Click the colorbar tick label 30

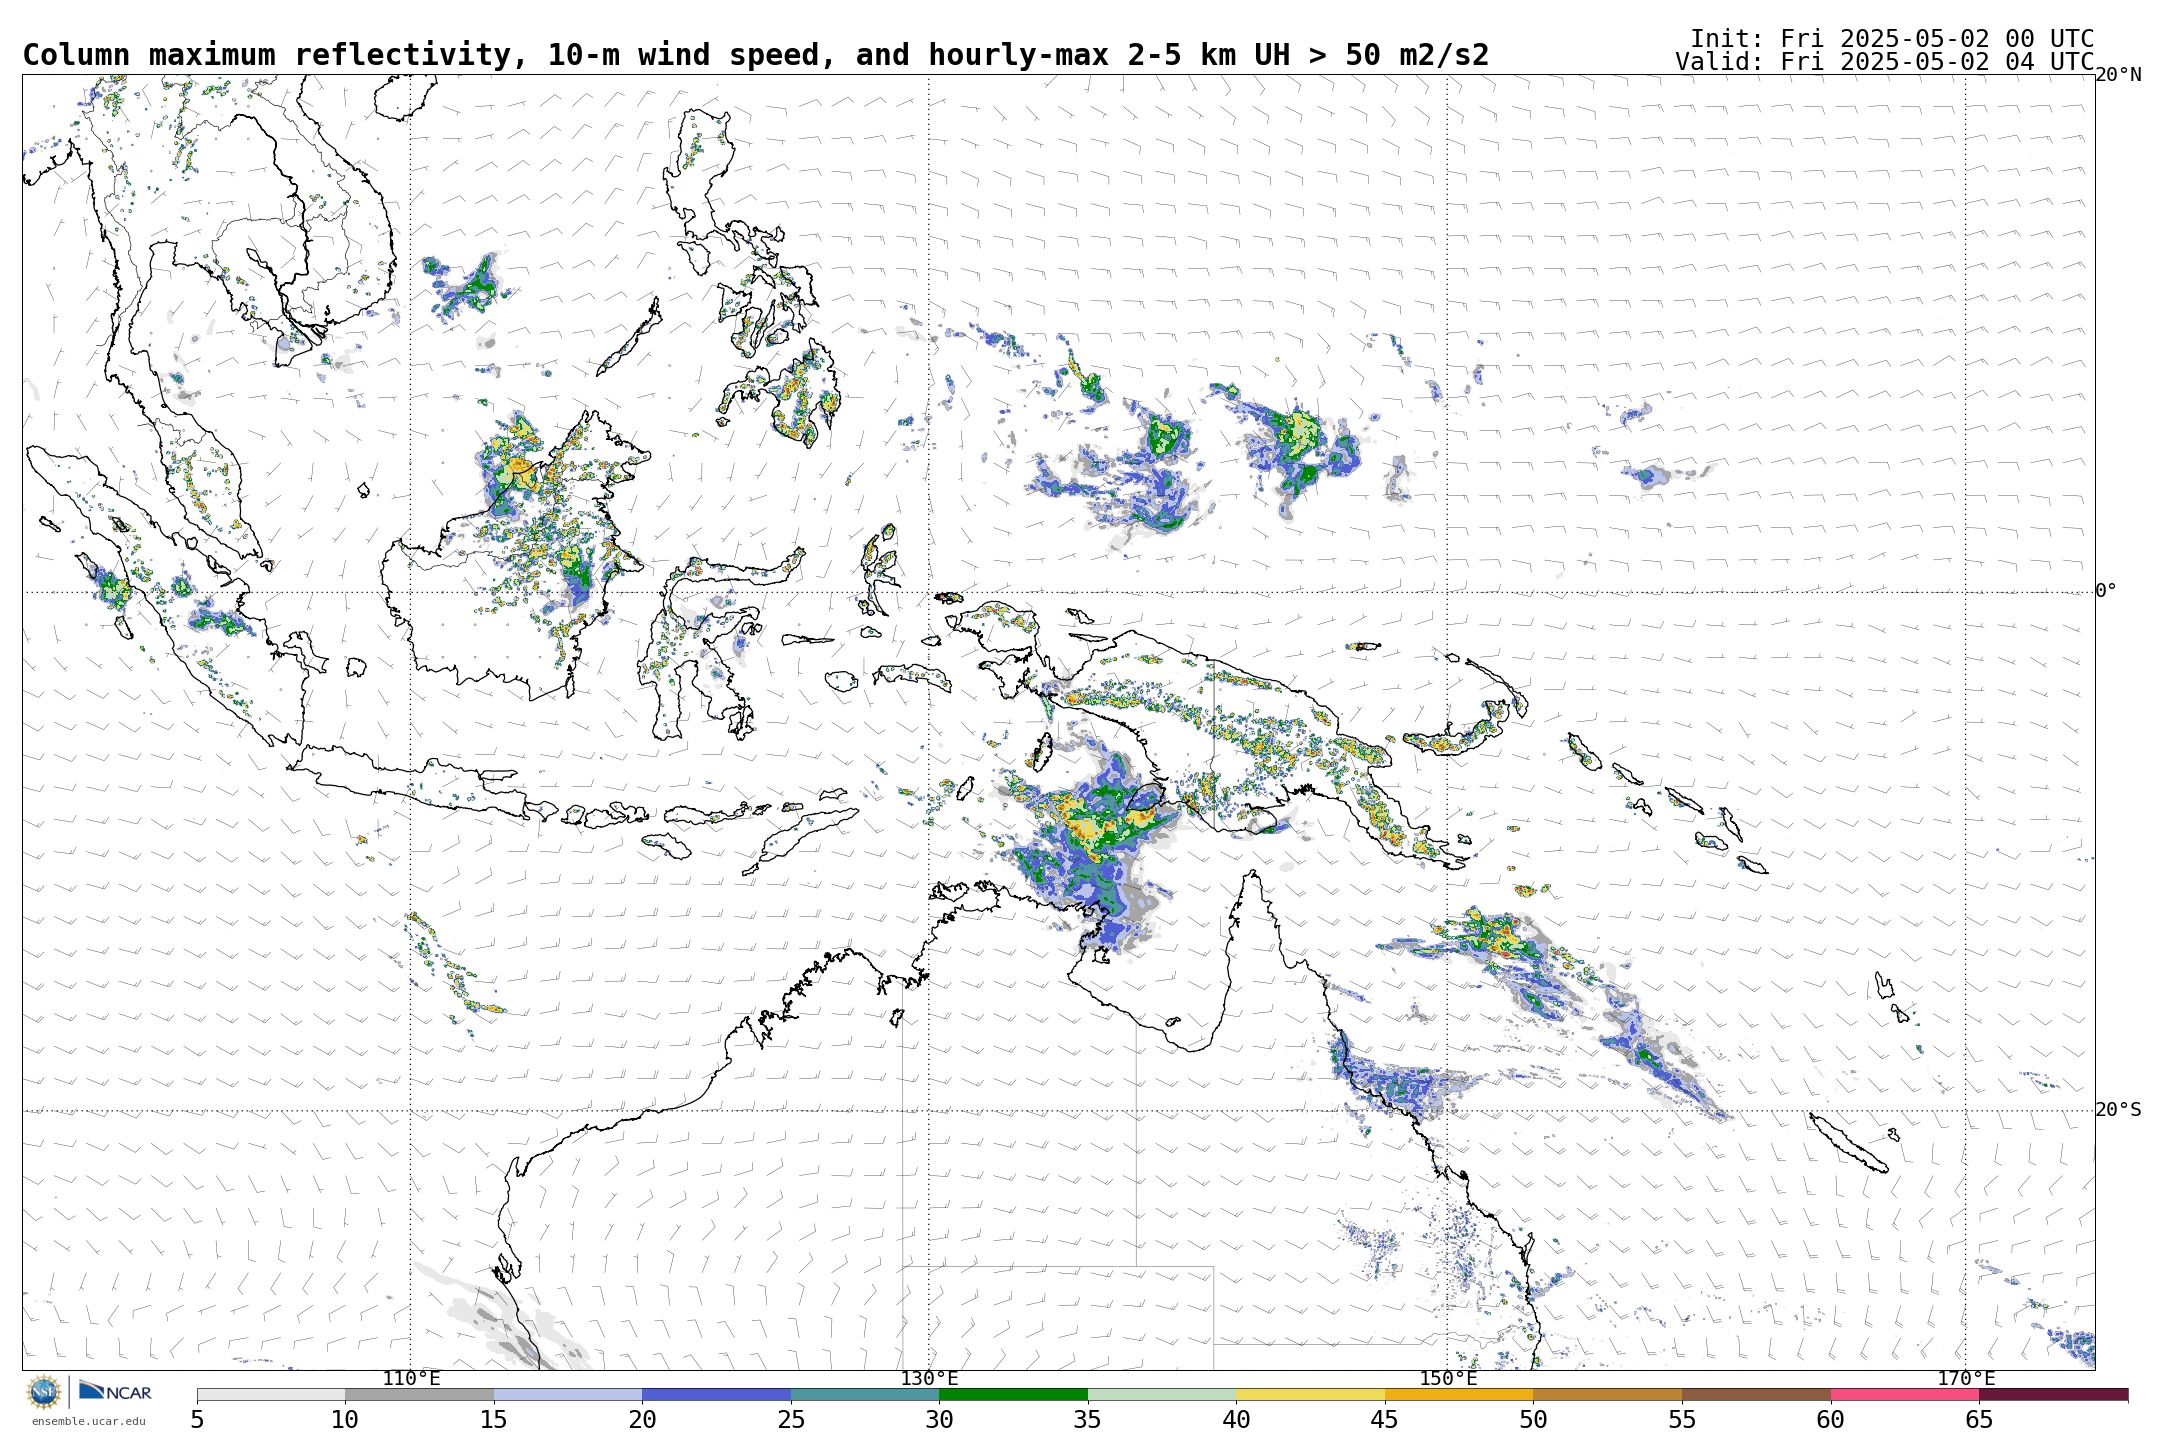pos(939,1419)
